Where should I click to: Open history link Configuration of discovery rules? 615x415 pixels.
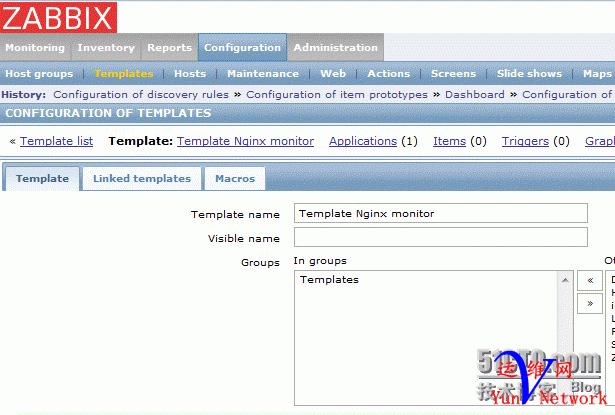pos(141,95)
